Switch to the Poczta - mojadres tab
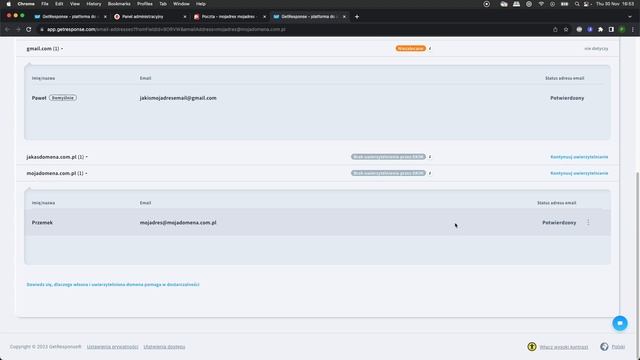 click(x=228, y=17)
